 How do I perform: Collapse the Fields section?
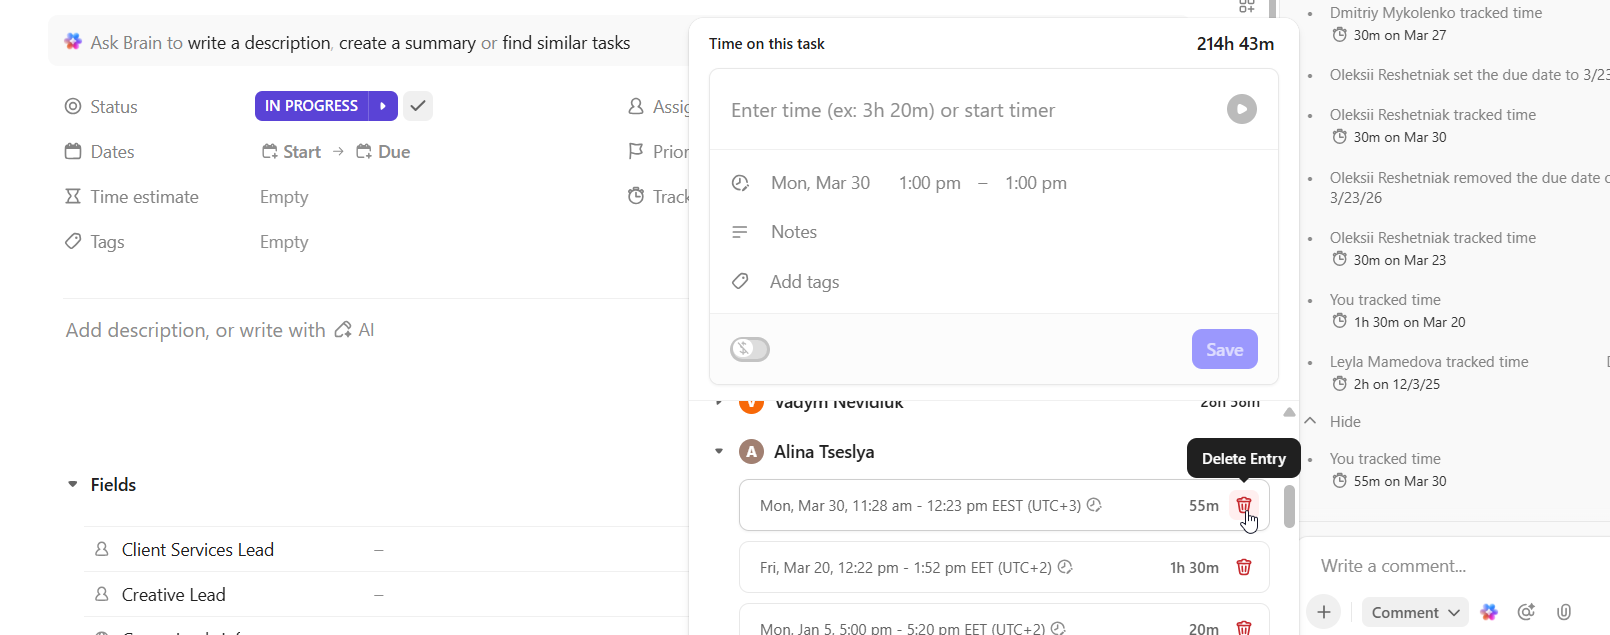pos(73,485)
